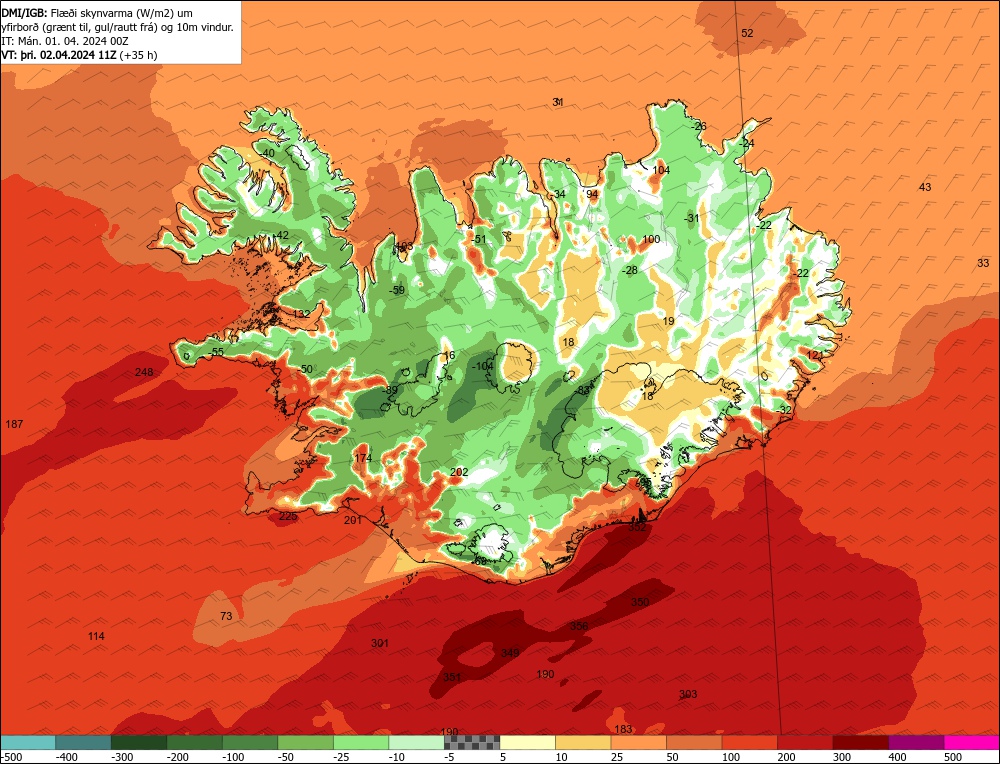The width and height of the screenshot is (1000, 764).
Task: Click the '-104' value beside the central glacier outline
Action: (x=483, y=366)
